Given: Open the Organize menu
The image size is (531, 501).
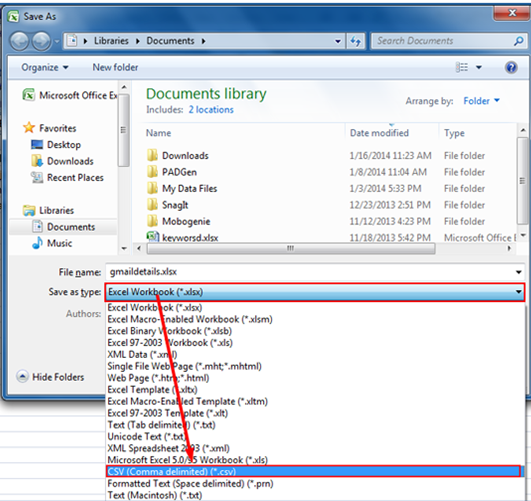Looking at the screenshot, I should pos(45,67).
